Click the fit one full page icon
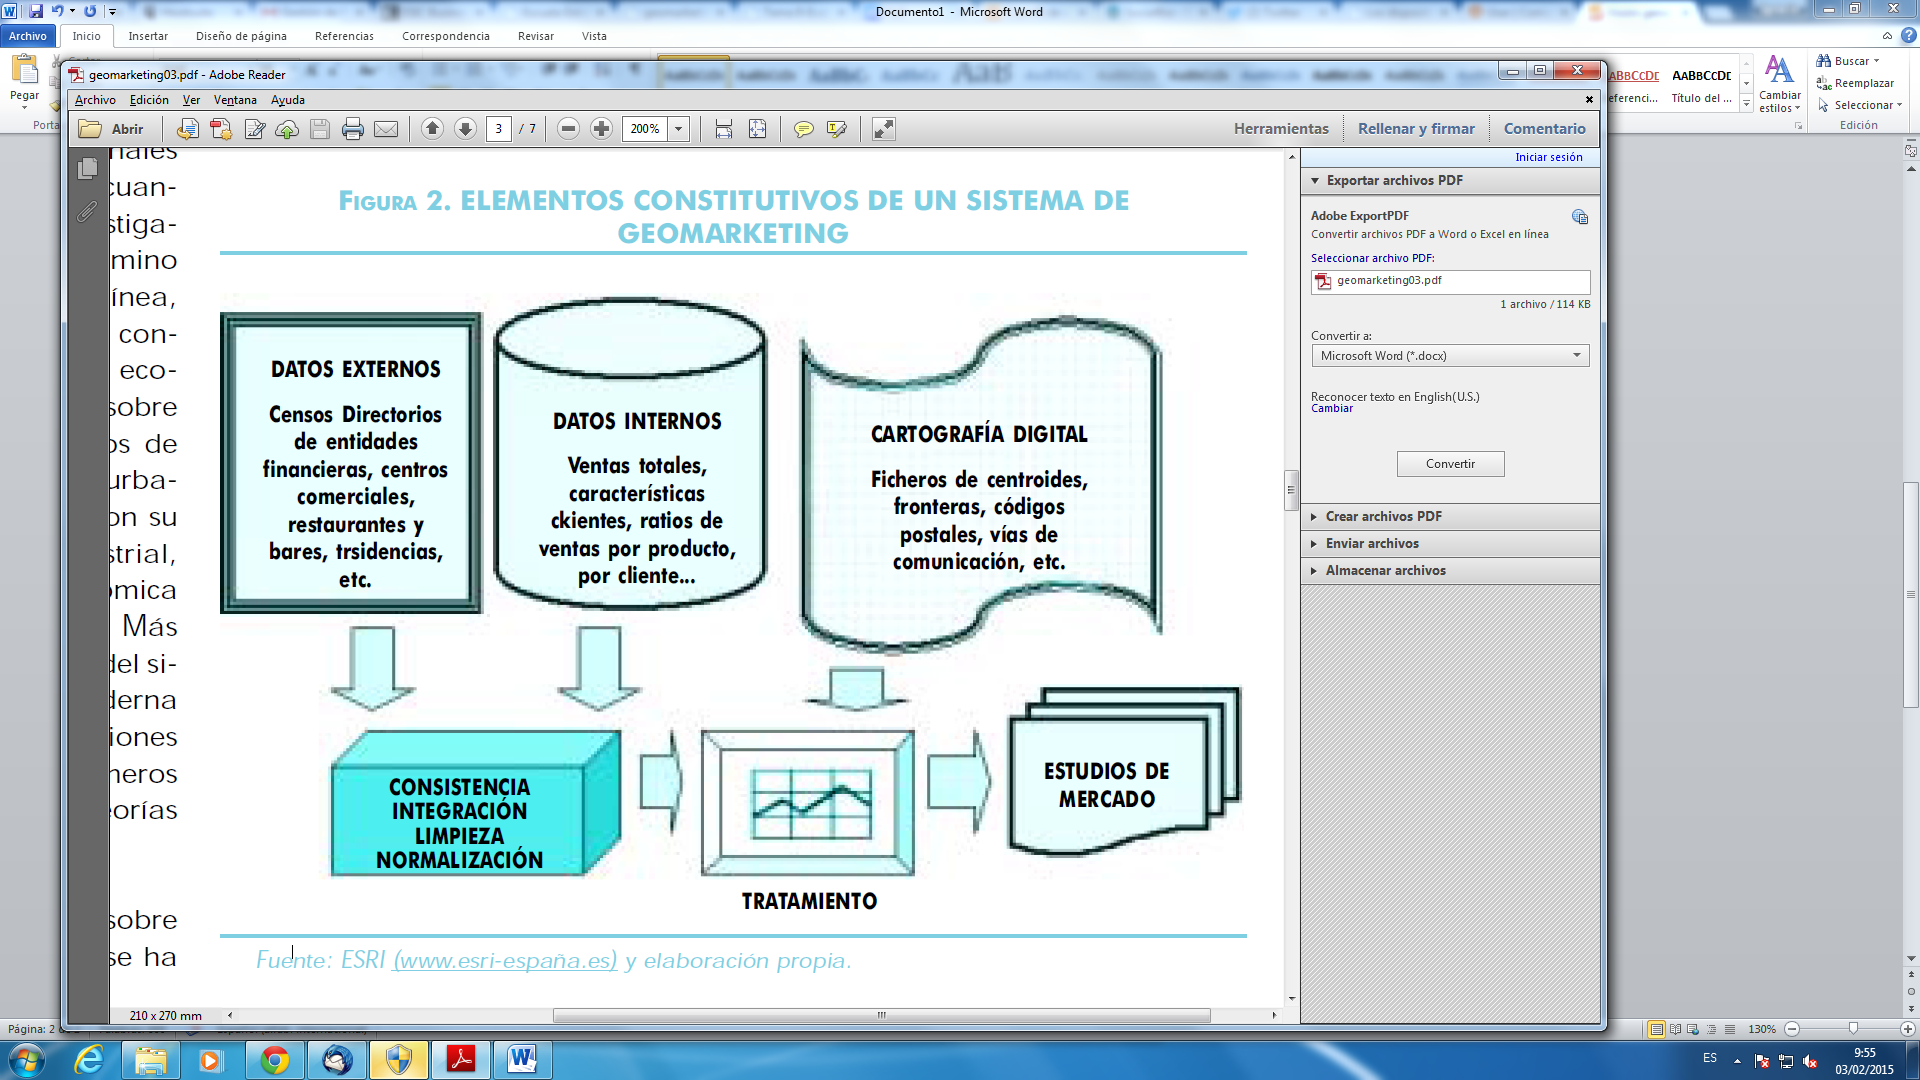The image size is (1920, 1080). tap(757, 129)
